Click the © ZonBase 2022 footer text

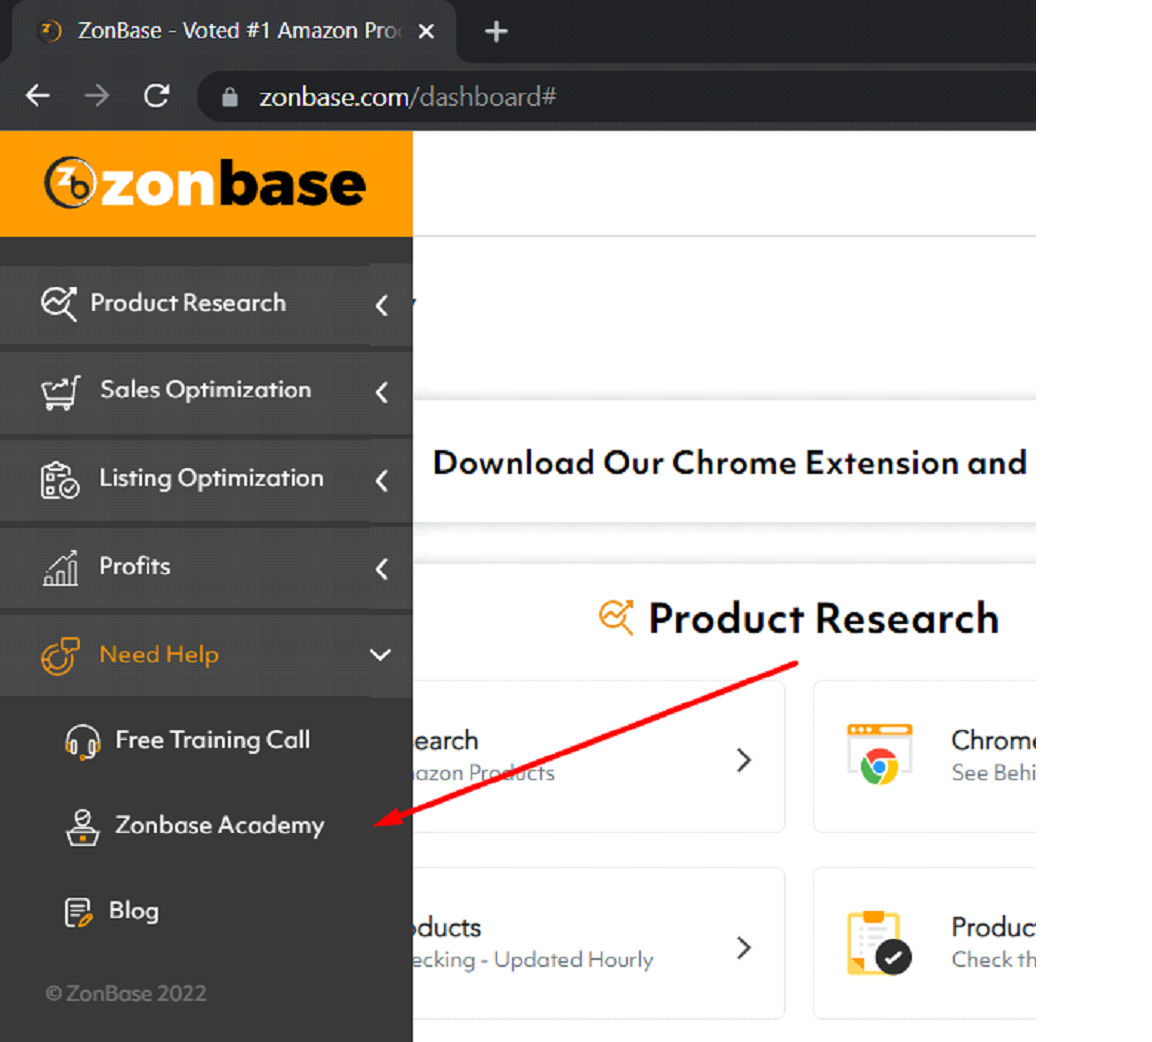coord(126,994)
